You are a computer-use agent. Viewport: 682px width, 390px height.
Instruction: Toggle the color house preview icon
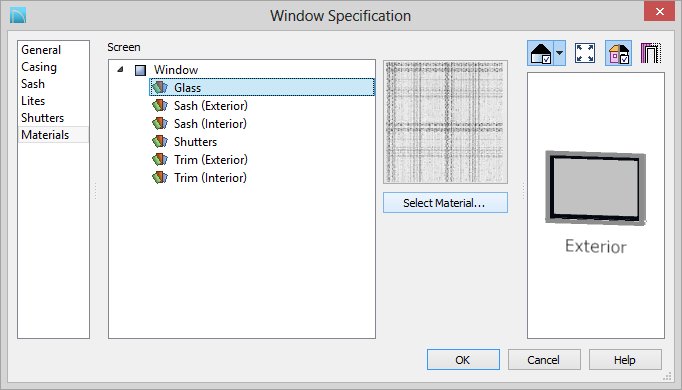(x=618, y=53)
